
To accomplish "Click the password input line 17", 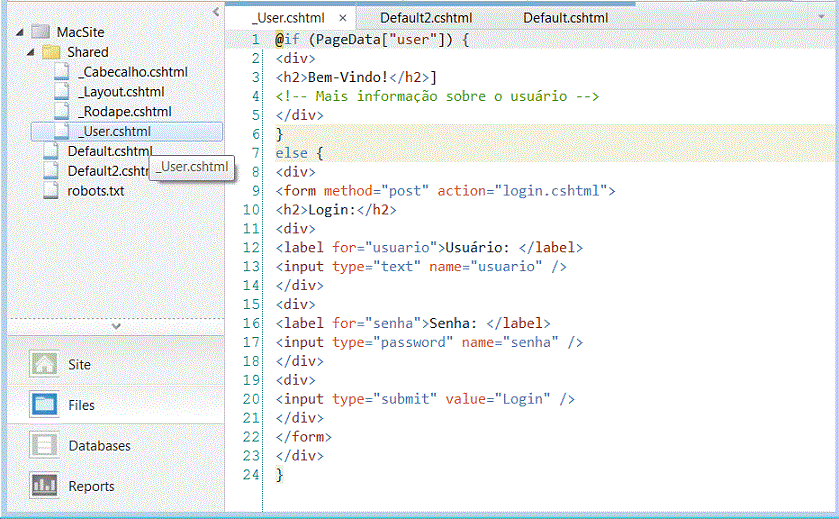I will (x=429, y=342).
